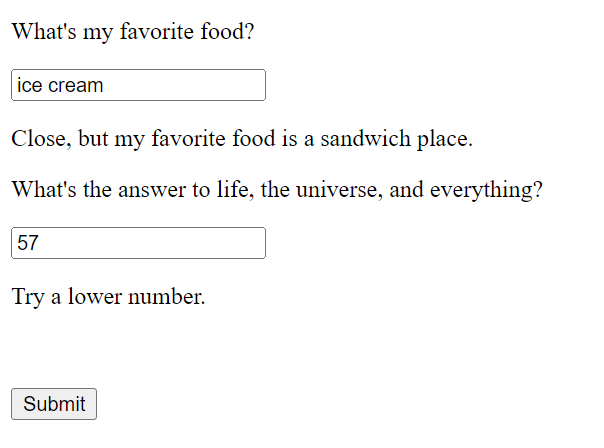Click the word "place." ending the feedback
Screen dimensions: 604x448
point(445,139)
